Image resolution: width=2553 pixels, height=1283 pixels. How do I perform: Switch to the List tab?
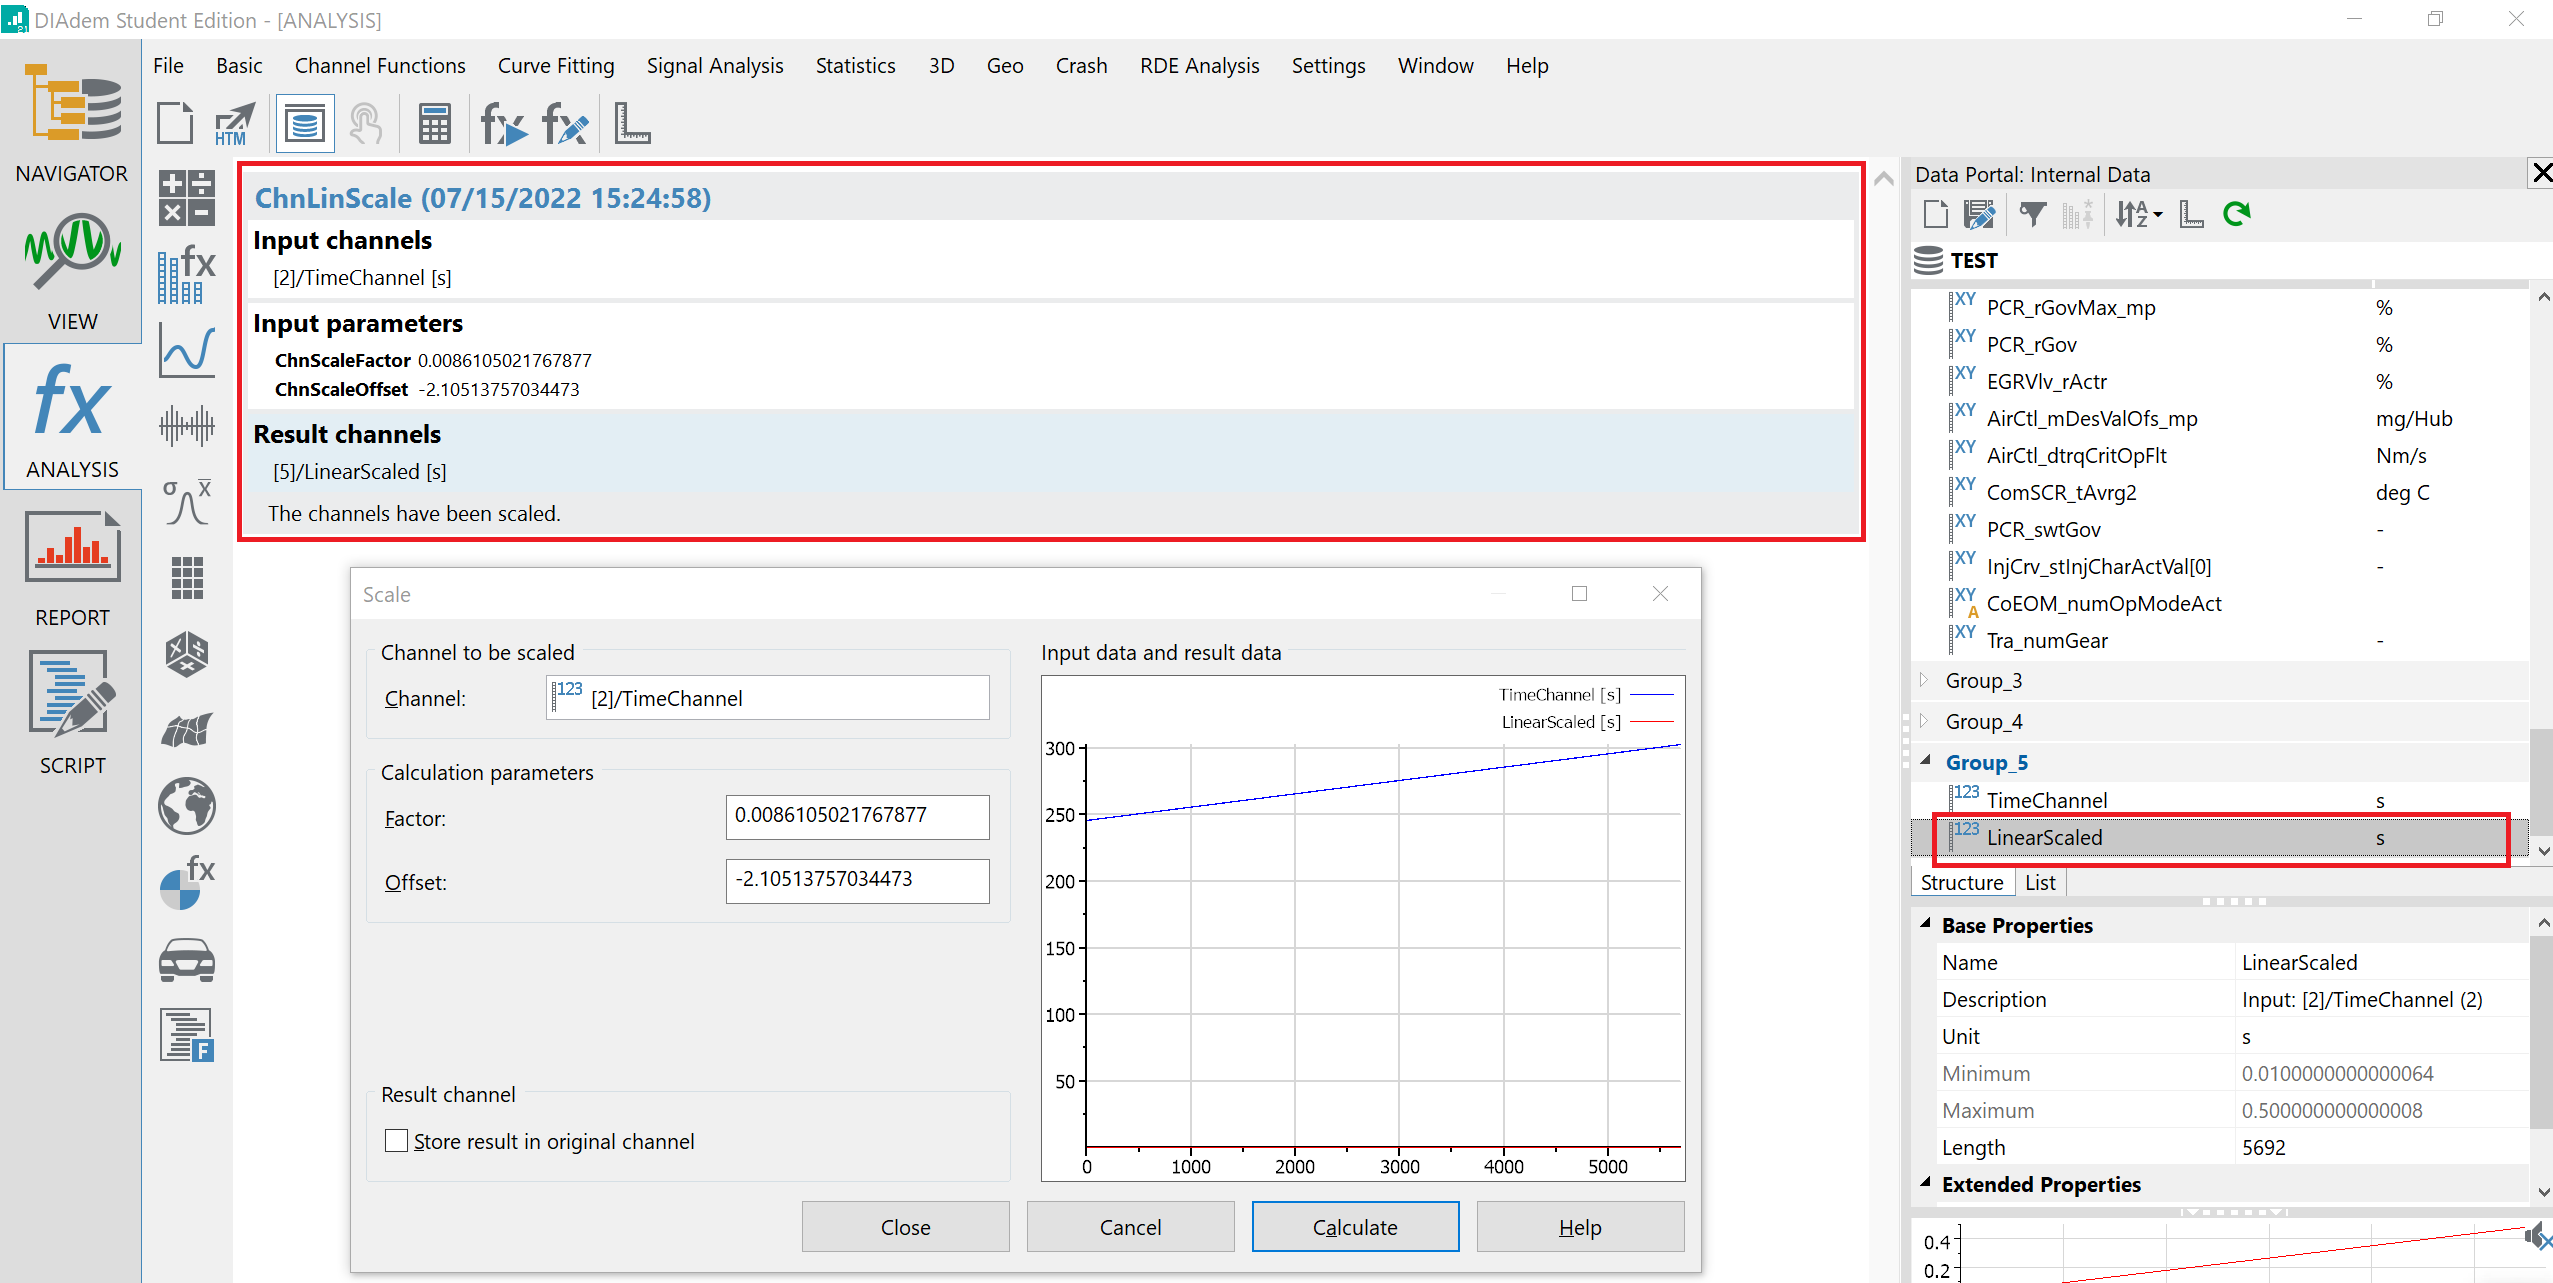(2040, 883)
